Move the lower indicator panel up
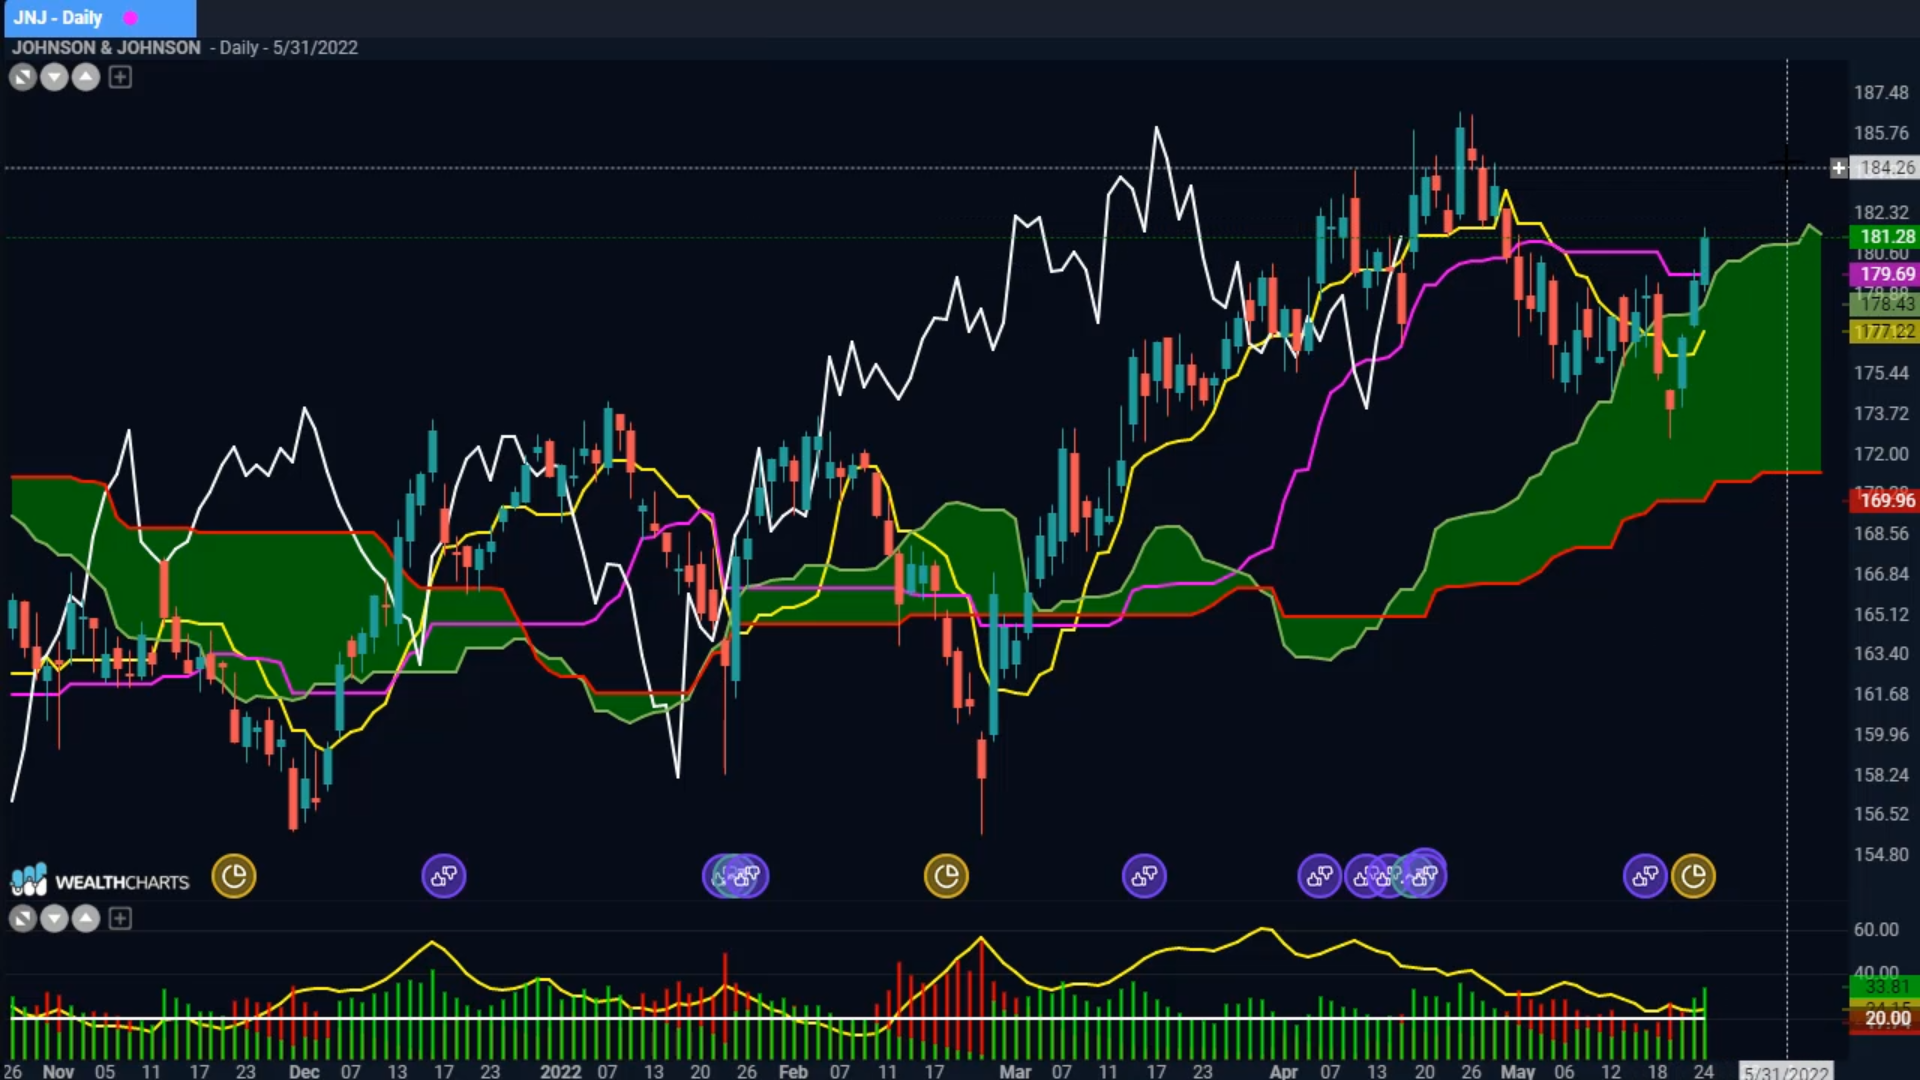The image size is (1920, 1080). tap(86, 918)
